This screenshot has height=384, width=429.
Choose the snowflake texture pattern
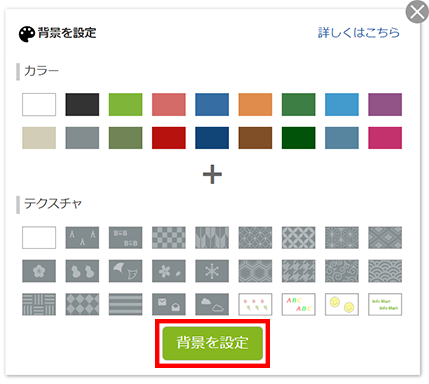pos(212,271)
